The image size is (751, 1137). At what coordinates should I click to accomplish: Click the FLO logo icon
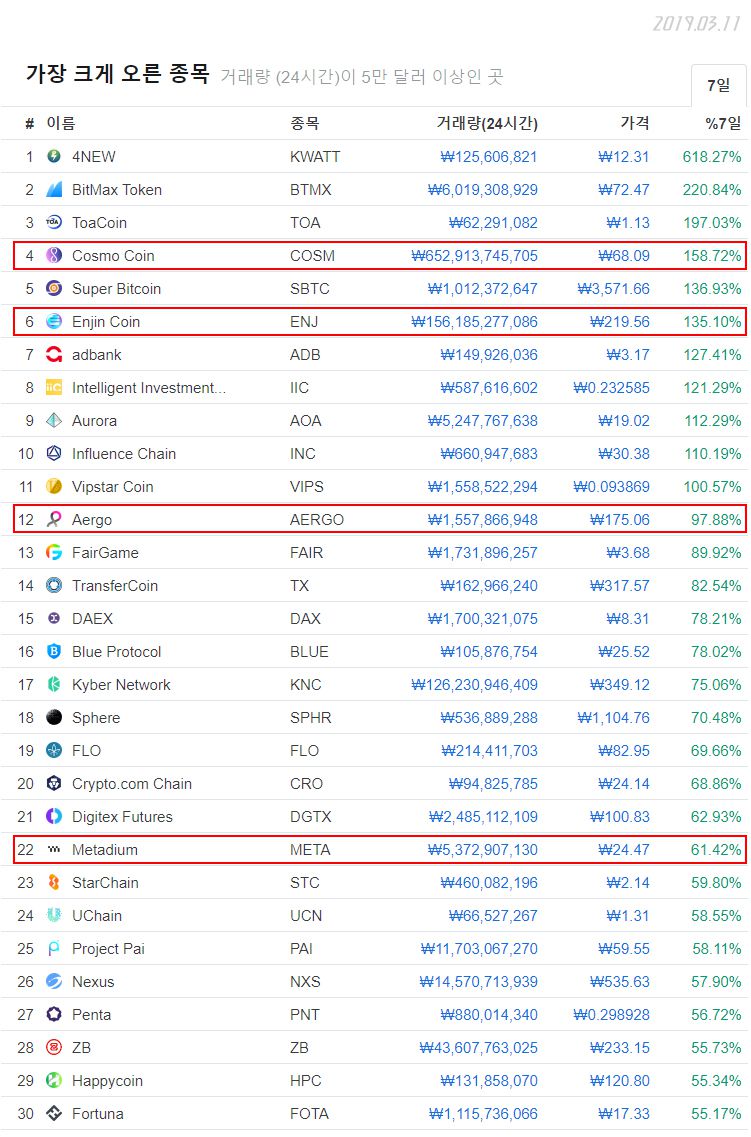pyautogui.click(x=54, y=751)
